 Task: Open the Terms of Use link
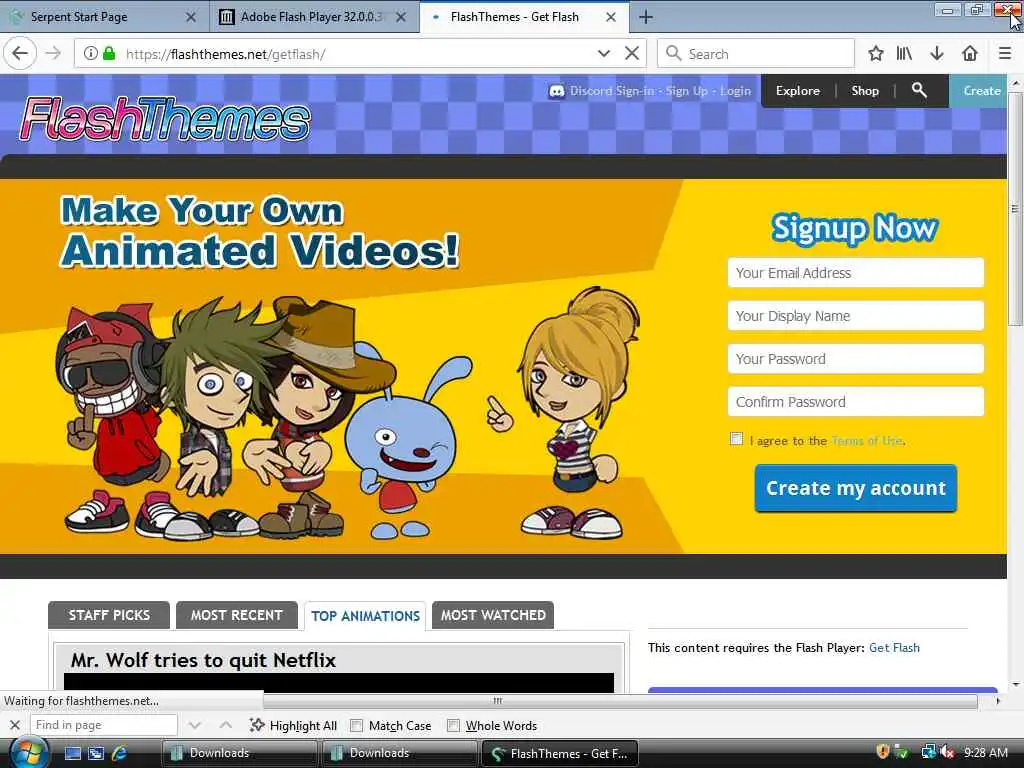tap(867, 441)
